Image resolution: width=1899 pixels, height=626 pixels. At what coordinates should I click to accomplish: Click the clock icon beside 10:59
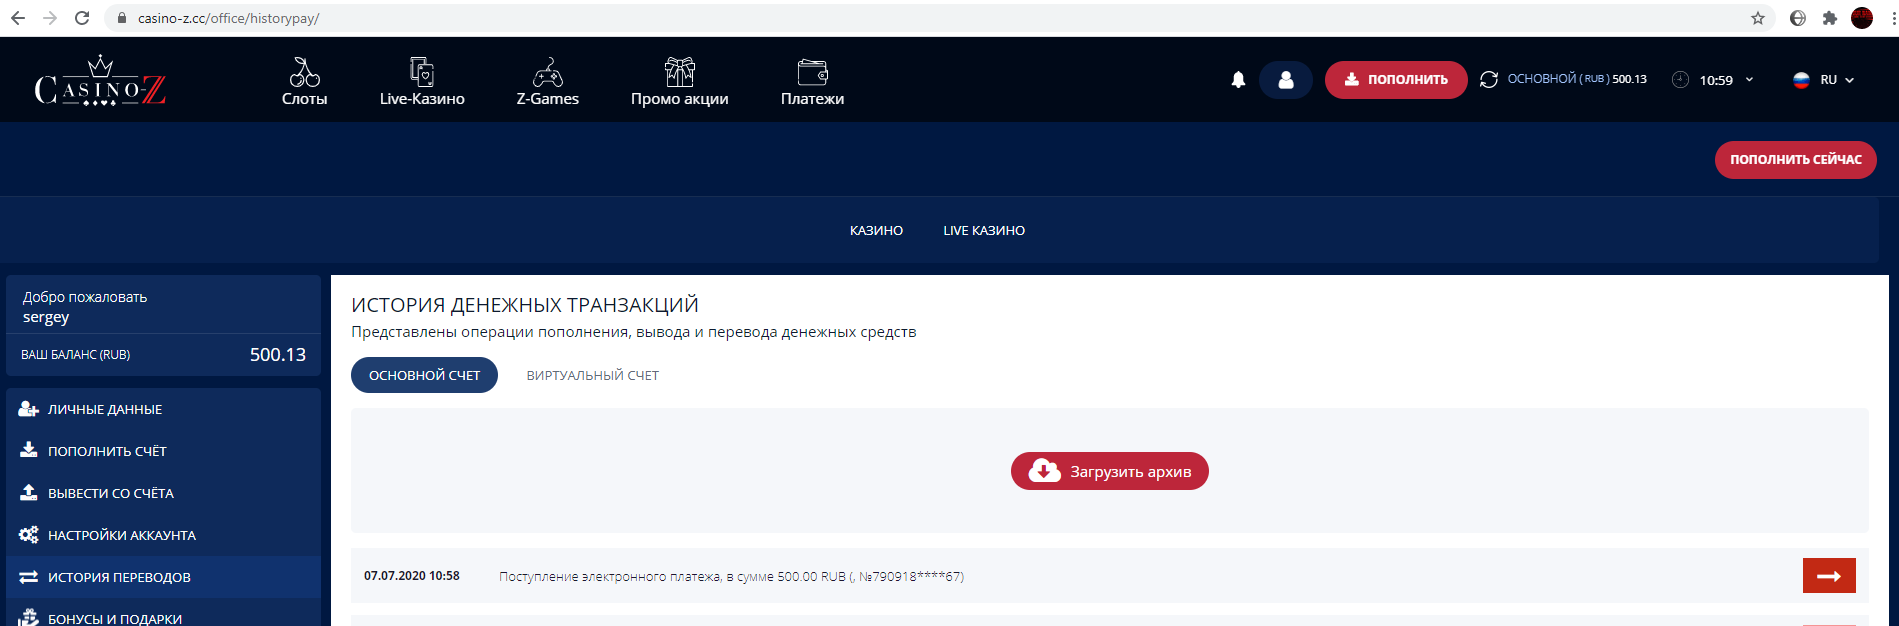pos(1680,80)
